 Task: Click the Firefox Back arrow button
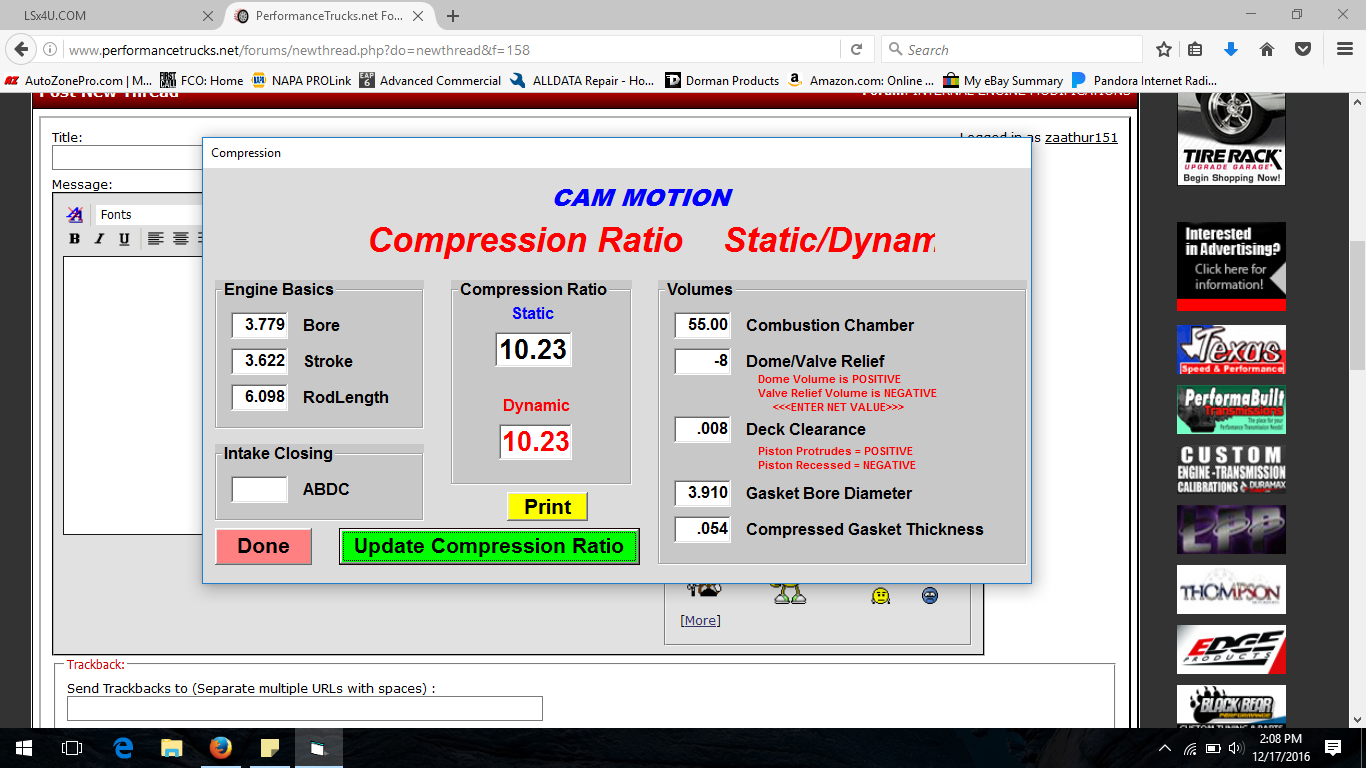(x=22, y=49)
